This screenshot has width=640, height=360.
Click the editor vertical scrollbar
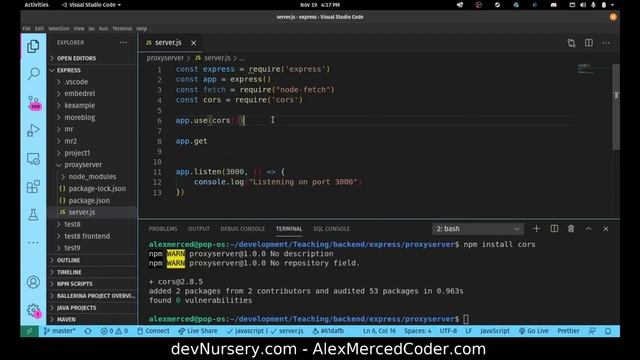[616, 107]
